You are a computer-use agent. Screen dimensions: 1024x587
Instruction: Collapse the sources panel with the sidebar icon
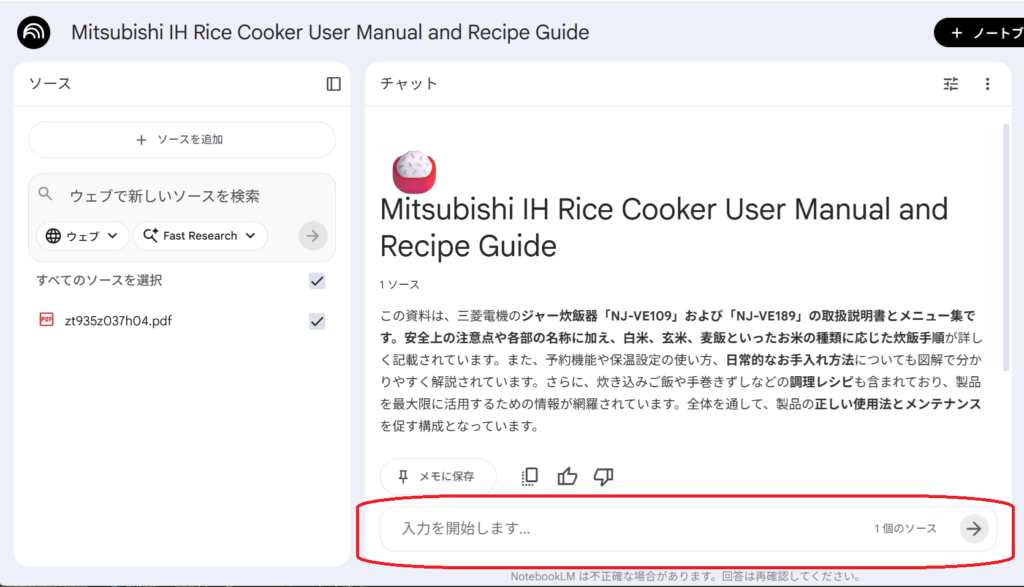coord(334,84)
